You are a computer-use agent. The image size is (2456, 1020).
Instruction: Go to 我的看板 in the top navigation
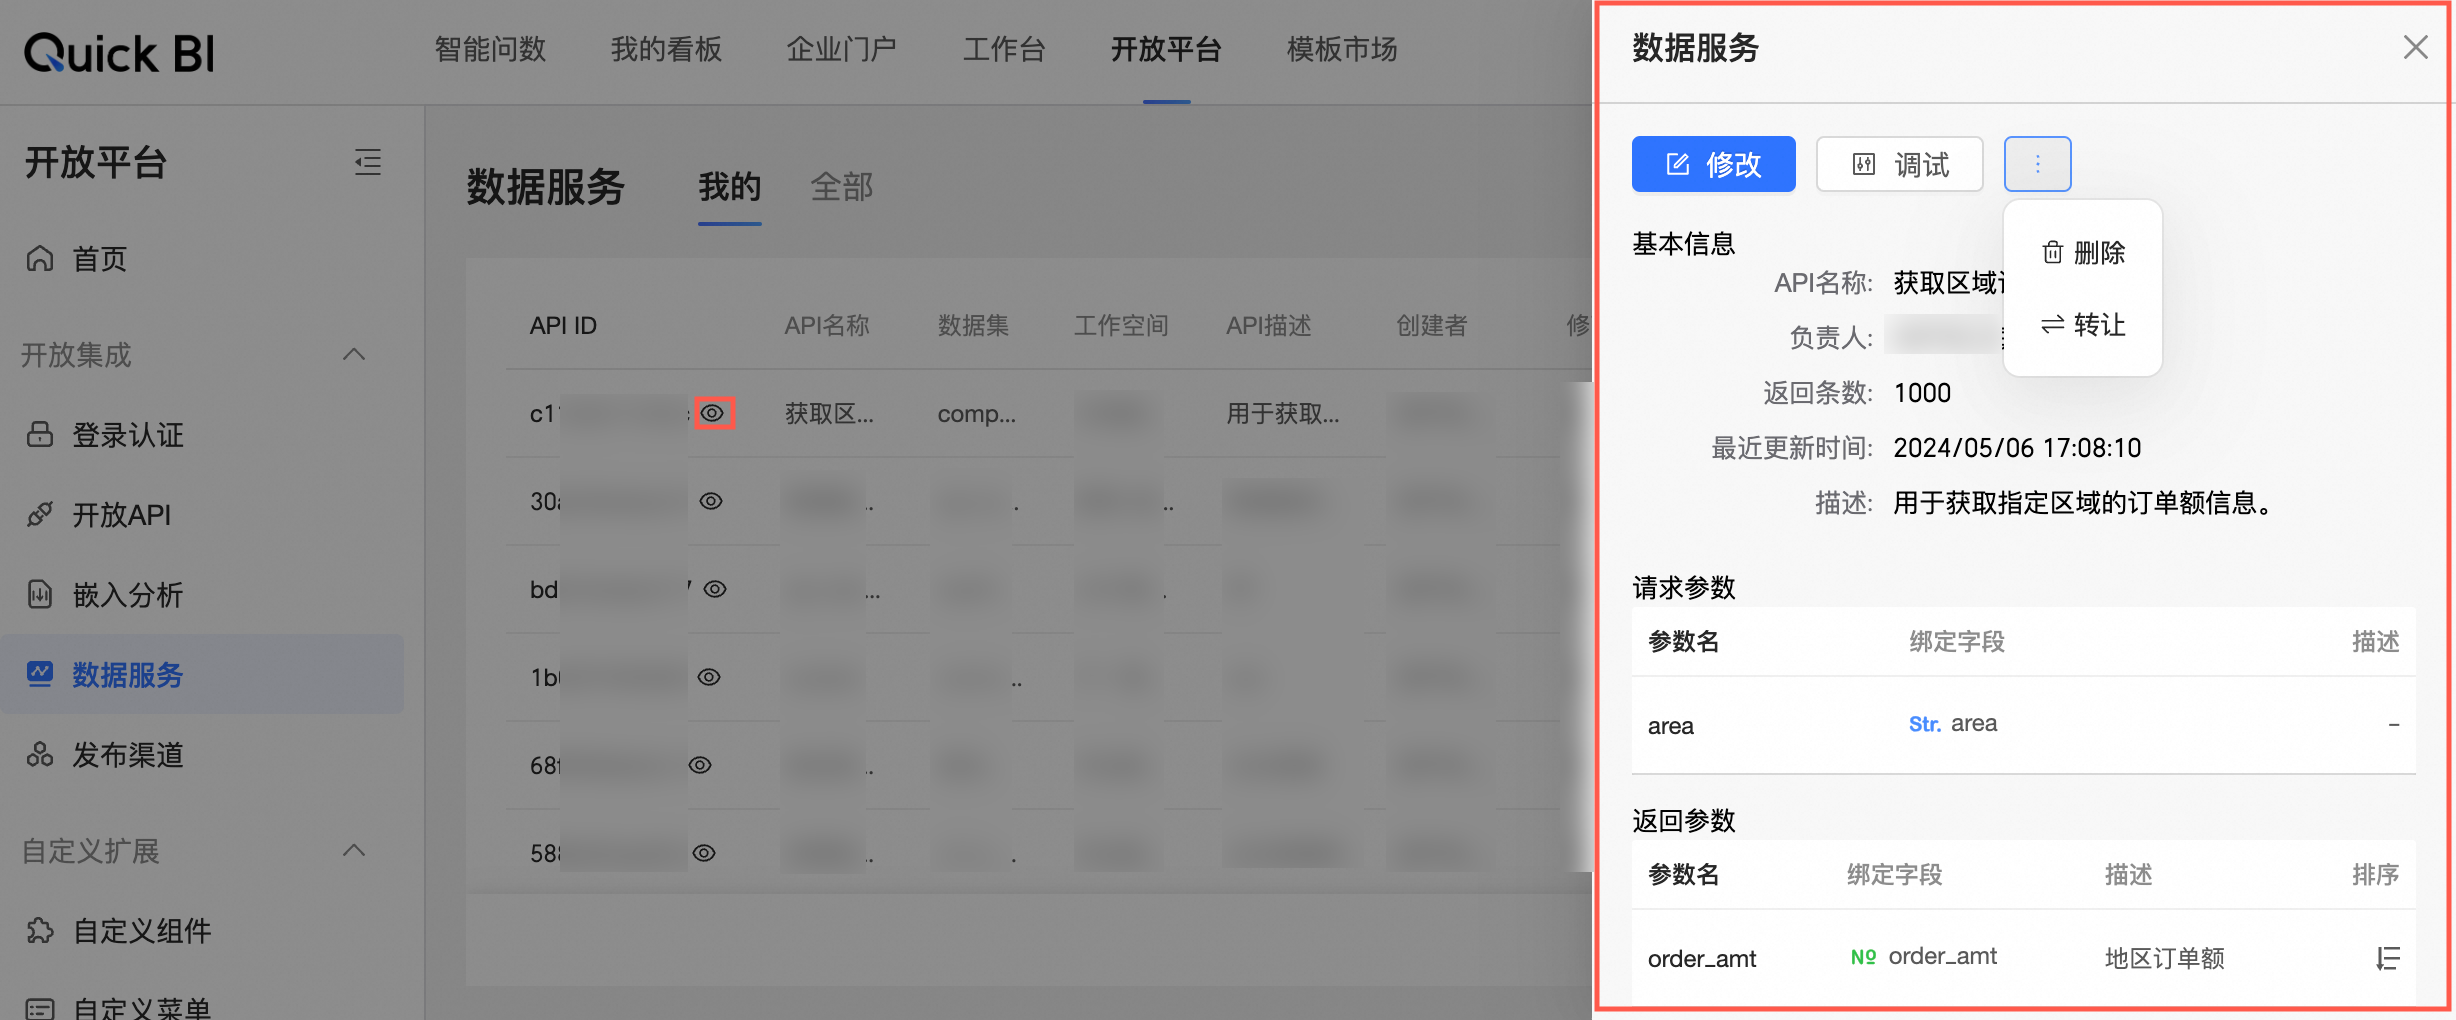click(x=666, y=49)
